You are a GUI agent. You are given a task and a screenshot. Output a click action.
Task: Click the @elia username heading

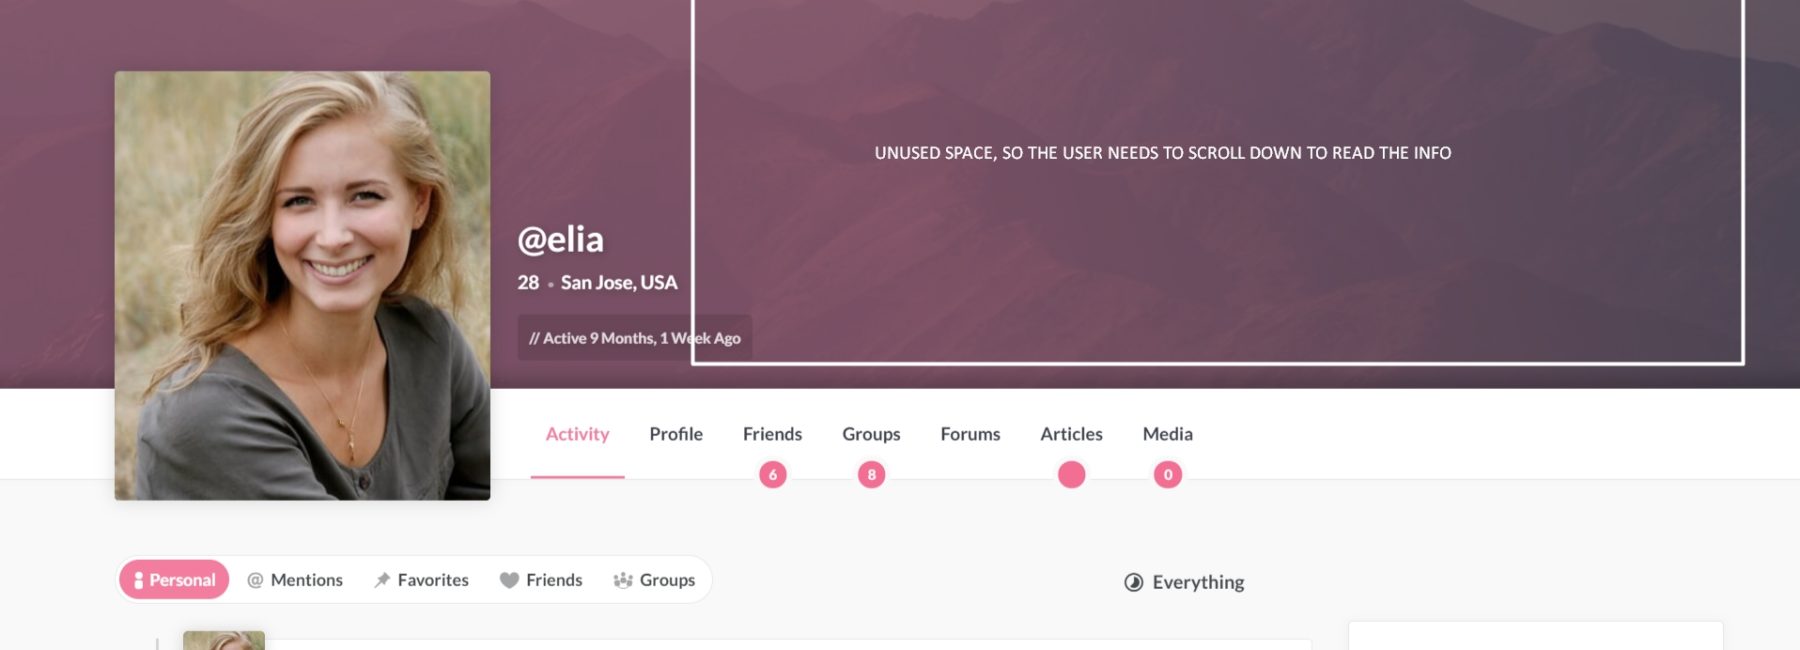561,240
